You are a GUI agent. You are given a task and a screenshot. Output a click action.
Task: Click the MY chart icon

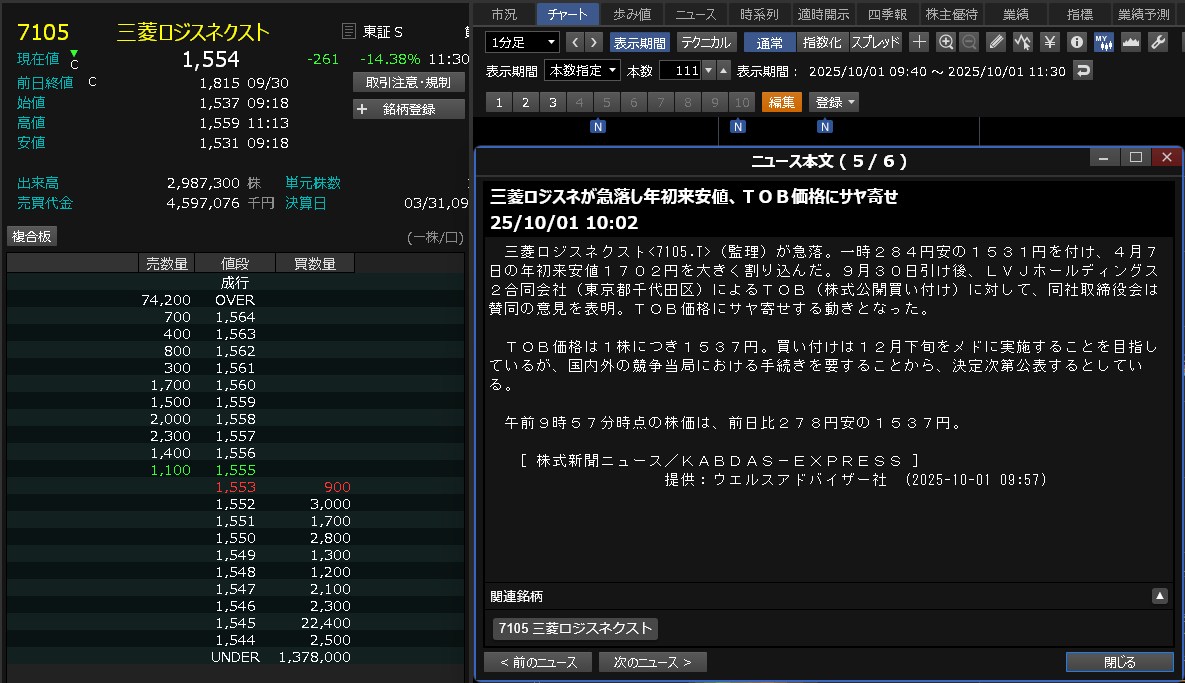pyautogui.click(x=1104, y=42)
